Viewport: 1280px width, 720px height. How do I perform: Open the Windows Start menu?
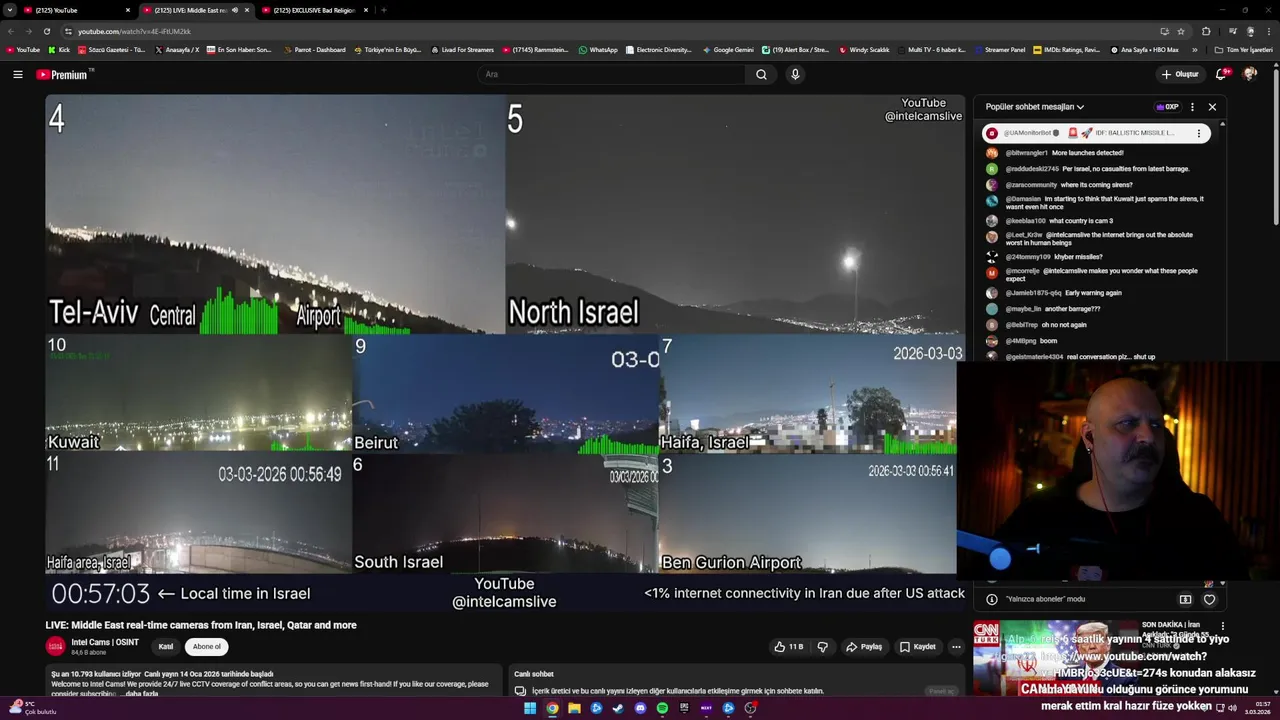[x=530, y=708]
